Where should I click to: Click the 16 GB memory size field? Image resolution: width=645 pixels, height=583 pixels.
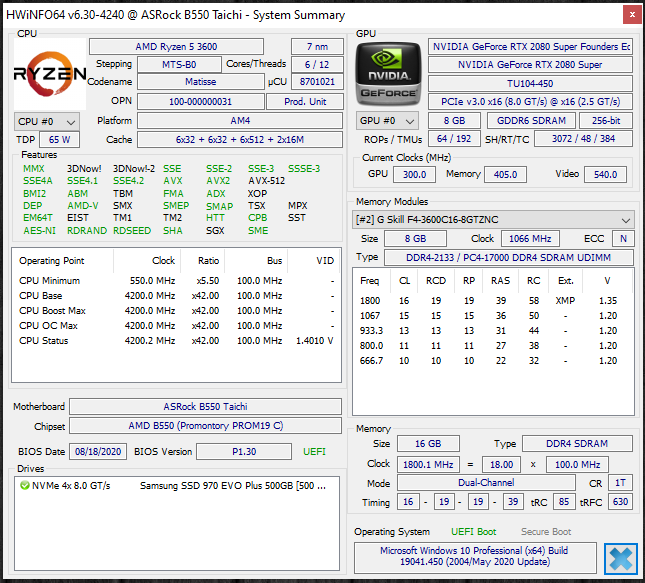pyautogui.click(x=428, y=444)
